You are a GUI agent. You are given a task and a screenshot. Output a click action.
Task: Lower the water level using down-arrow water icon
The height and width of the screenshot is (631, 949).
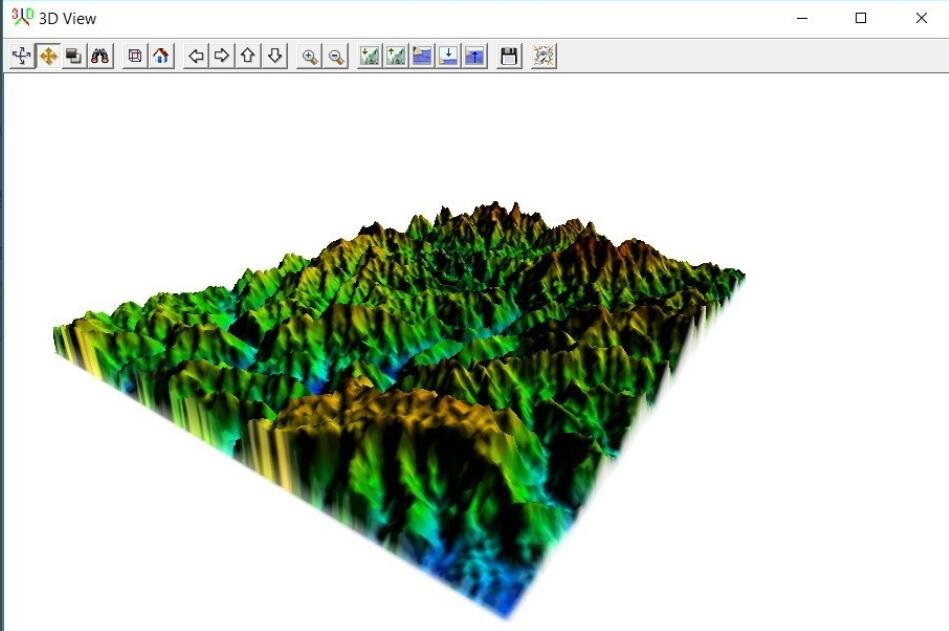point(446,57)
